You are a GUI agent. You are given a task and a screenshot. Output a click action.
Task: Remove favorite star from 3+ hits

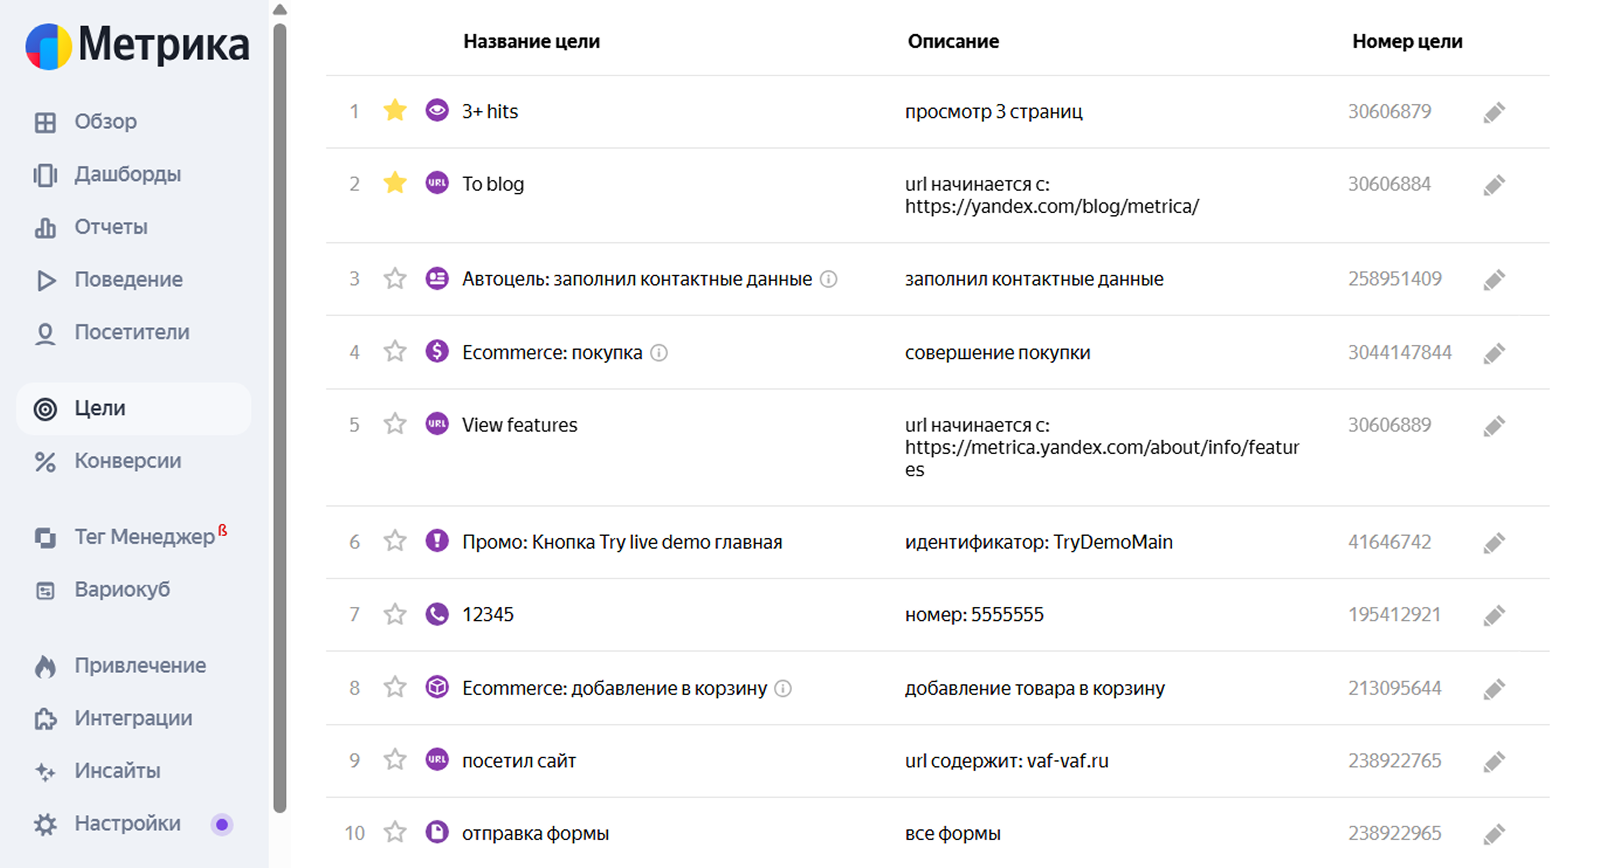pyautogui.click(x=395, y=110)
